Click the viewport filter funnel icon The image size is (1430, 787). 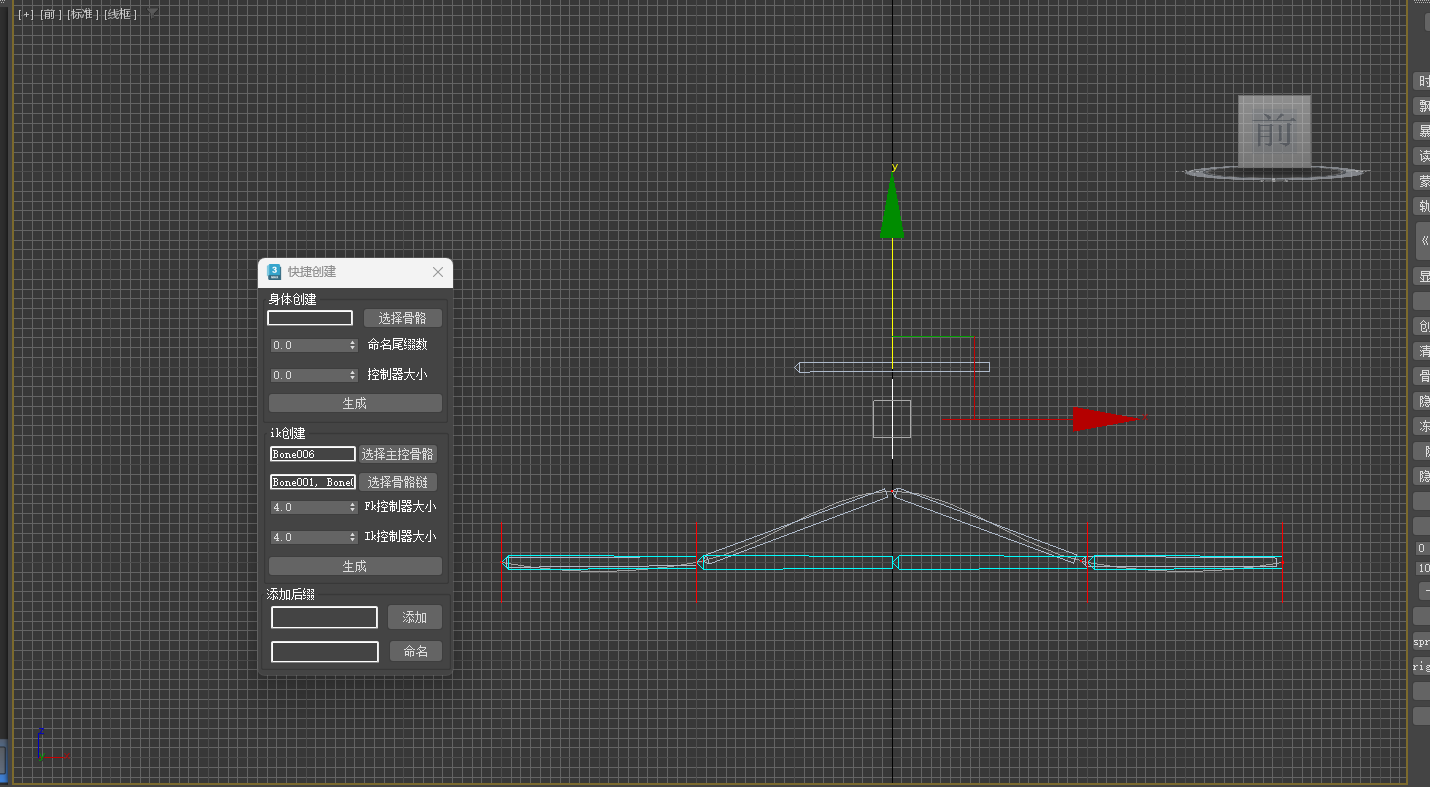coord(152,12)
